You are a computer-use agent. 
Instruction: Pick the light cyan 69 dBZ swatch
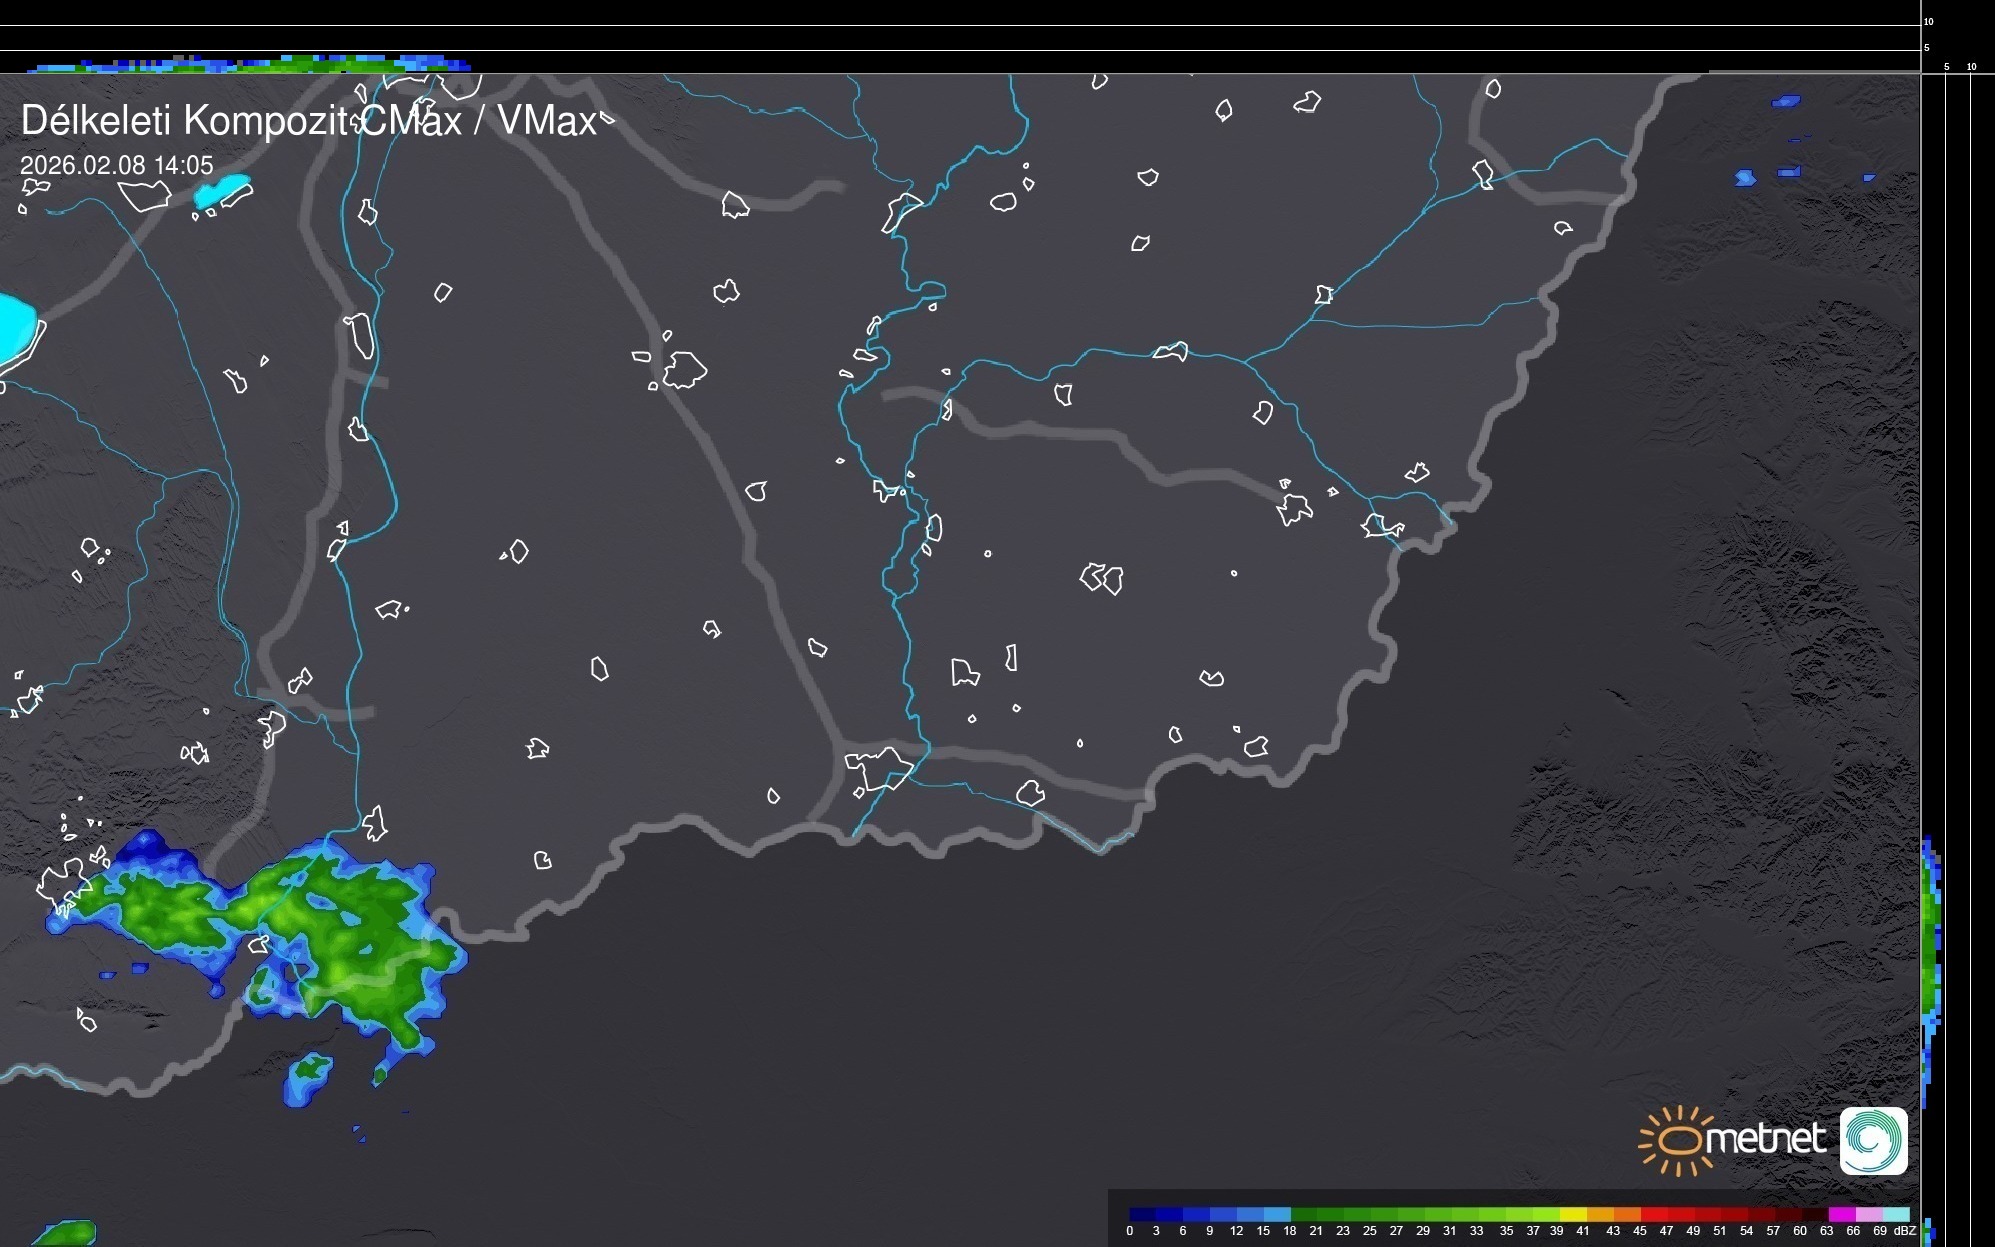[1896, 1214]
